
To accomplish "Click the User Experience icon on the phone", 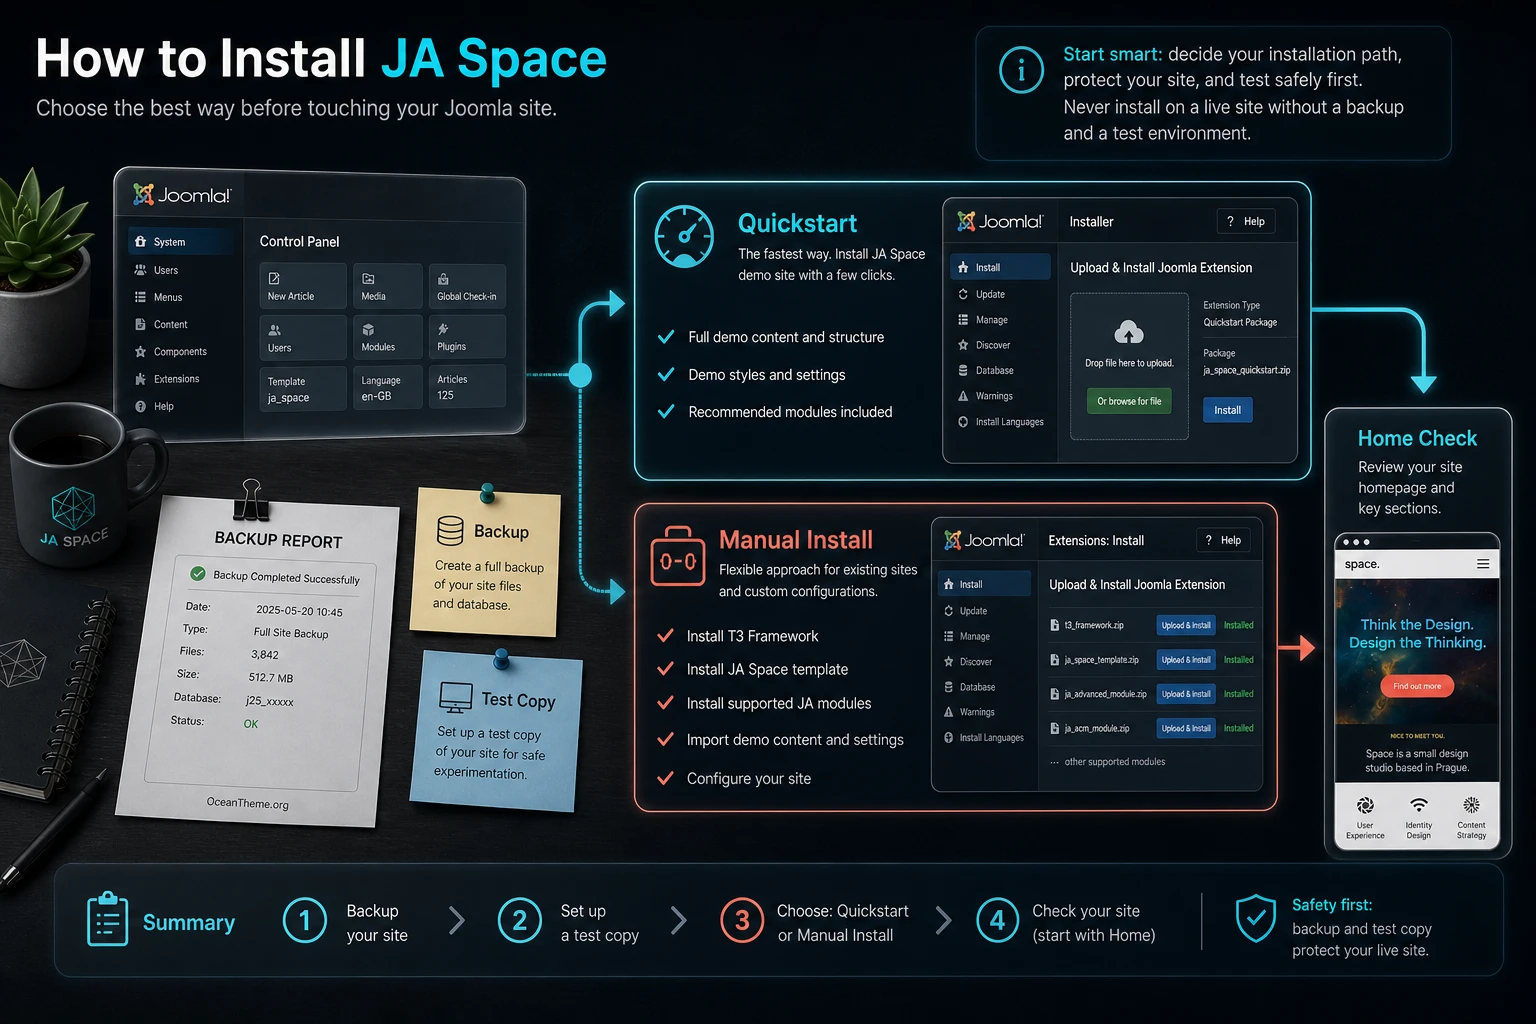I will tap(1365, 805).
